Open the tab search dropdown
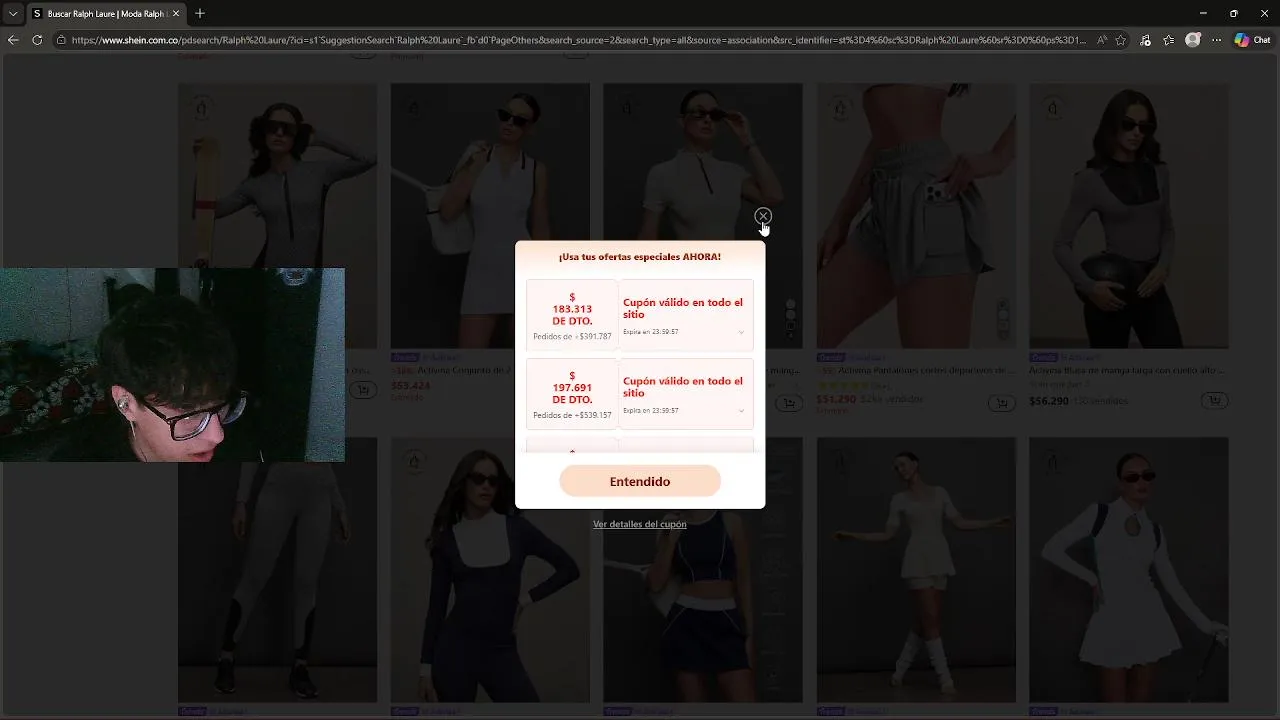This screenshot has width=1280, height=720. click(x=13, y=14)
